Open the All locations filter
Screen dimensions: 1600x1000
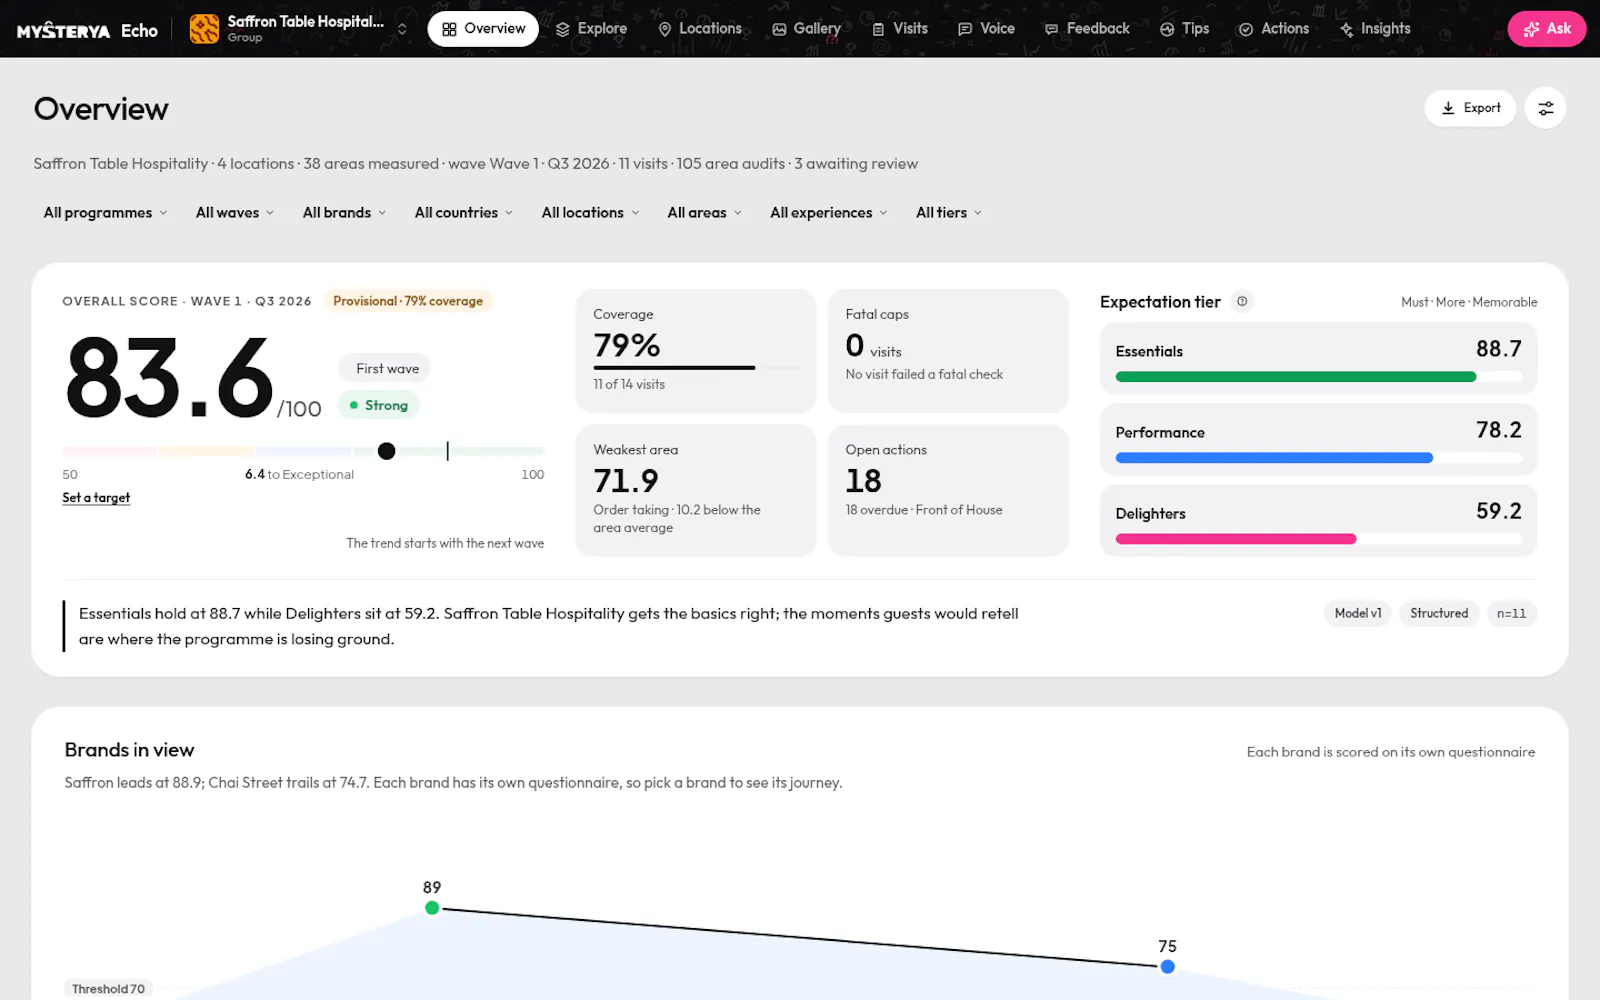tap(590, 213)
